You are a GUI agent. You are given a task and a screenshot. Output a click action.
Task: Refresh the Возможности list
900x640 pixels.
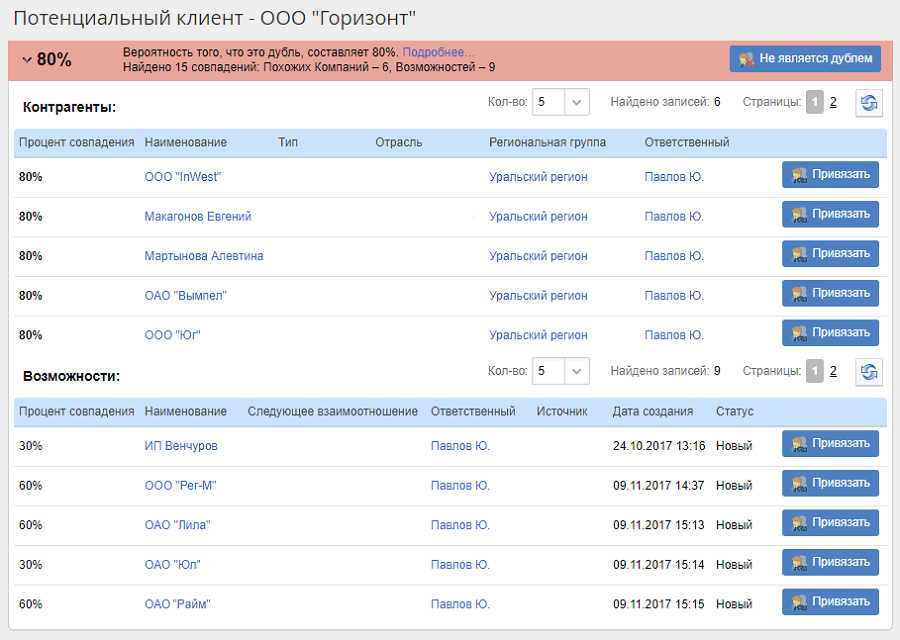pyautogui.click(x=868, y=372)
